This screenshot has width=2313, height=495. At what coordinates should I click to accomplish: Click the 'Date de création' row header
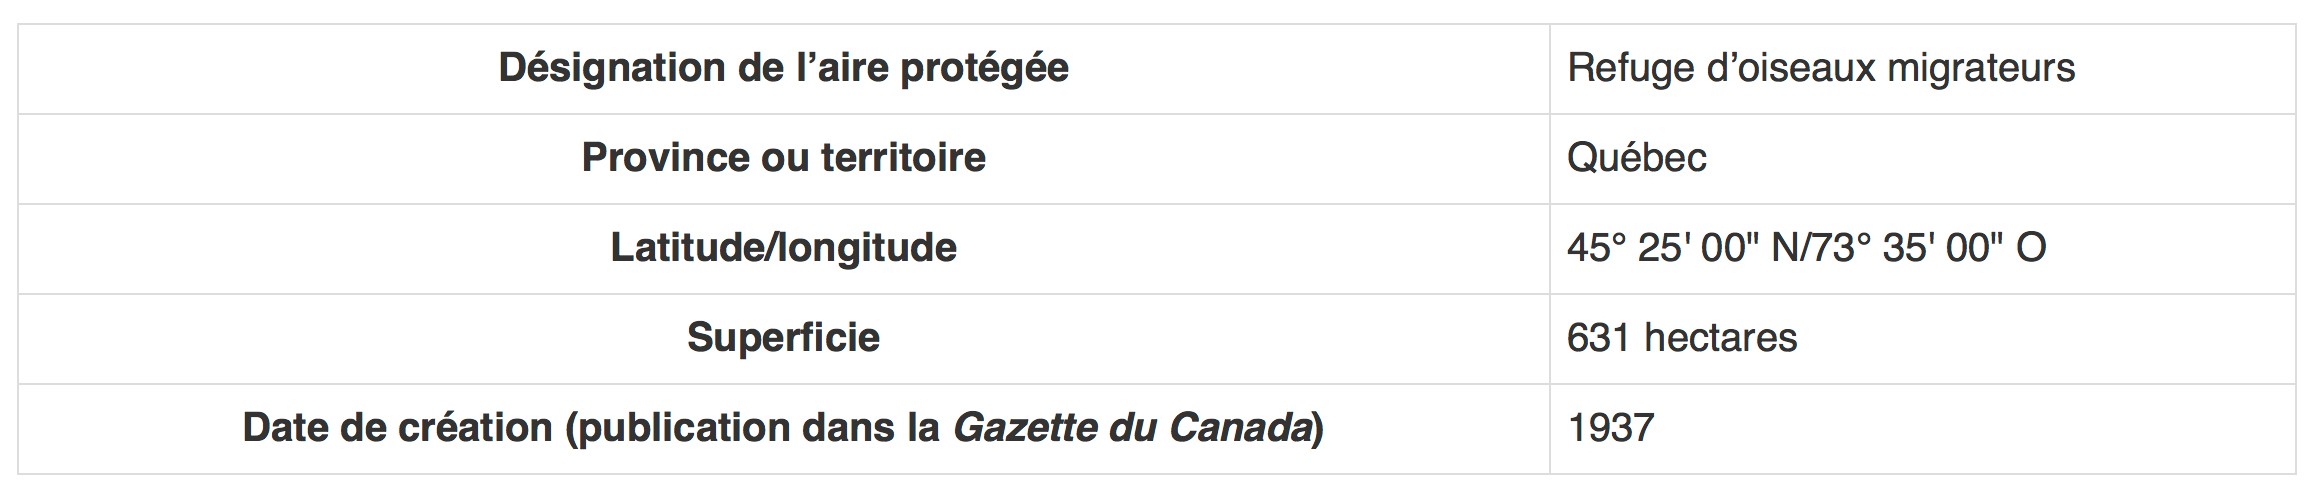pos(783,429)
